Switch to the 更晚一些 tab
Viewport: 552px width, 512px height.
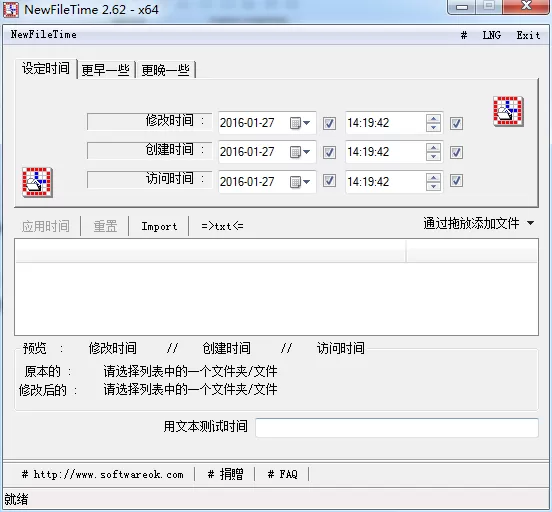(165, 70)
